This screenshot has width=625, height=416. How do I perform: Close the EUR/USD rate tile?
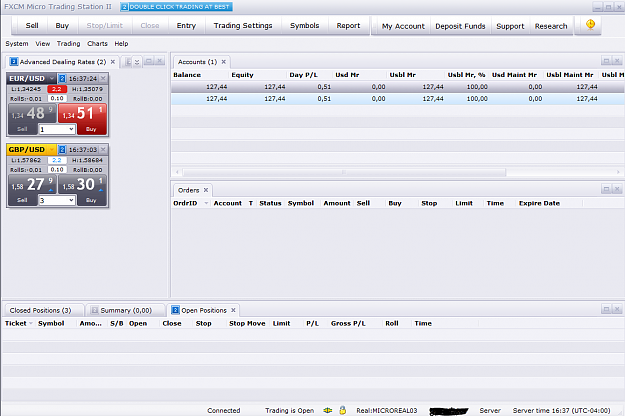point(103,78)
